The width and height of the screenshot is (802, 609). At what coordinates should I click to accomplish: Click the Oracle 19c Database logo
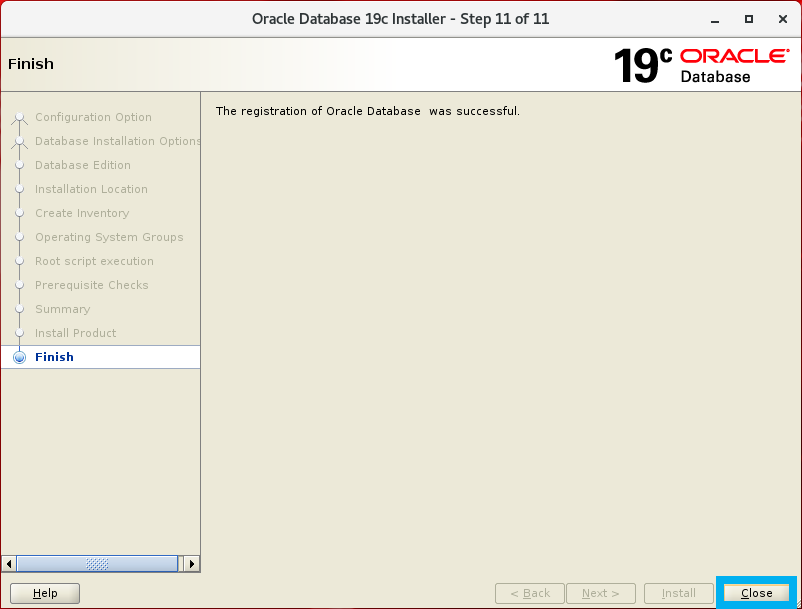pos(701,65)
